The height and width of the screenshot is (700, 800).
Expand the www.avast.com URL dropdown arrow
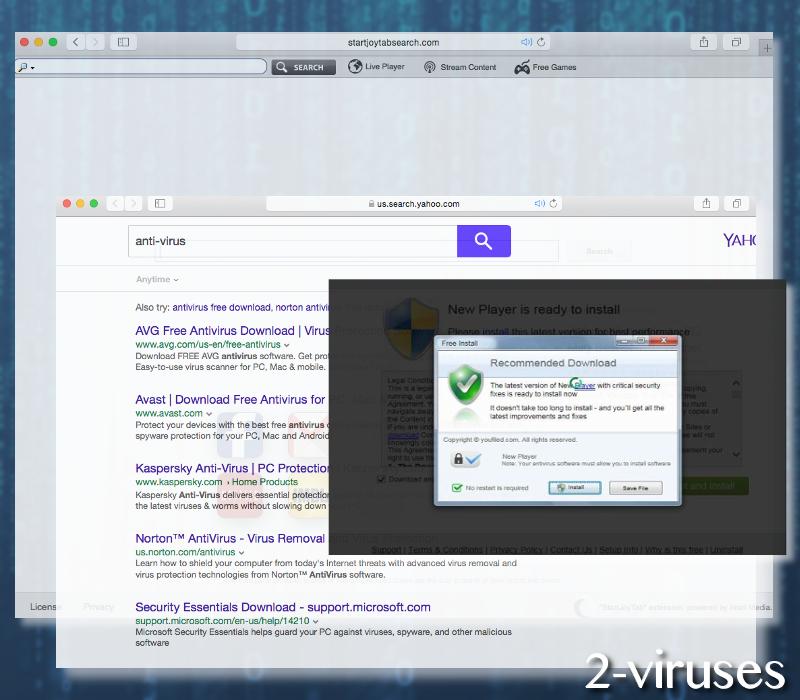click(209, 414)
